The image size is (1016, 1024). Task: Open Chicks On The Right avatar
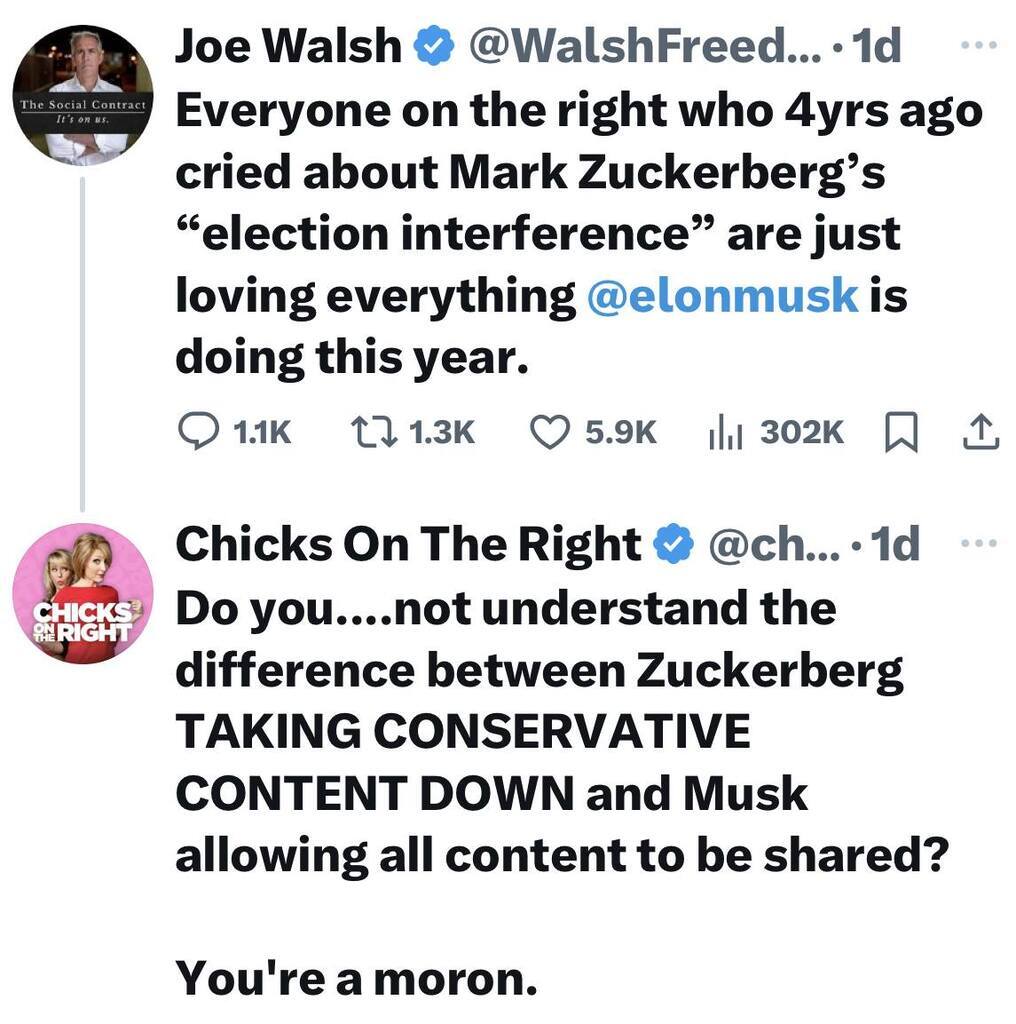click(x=83, y=593)
